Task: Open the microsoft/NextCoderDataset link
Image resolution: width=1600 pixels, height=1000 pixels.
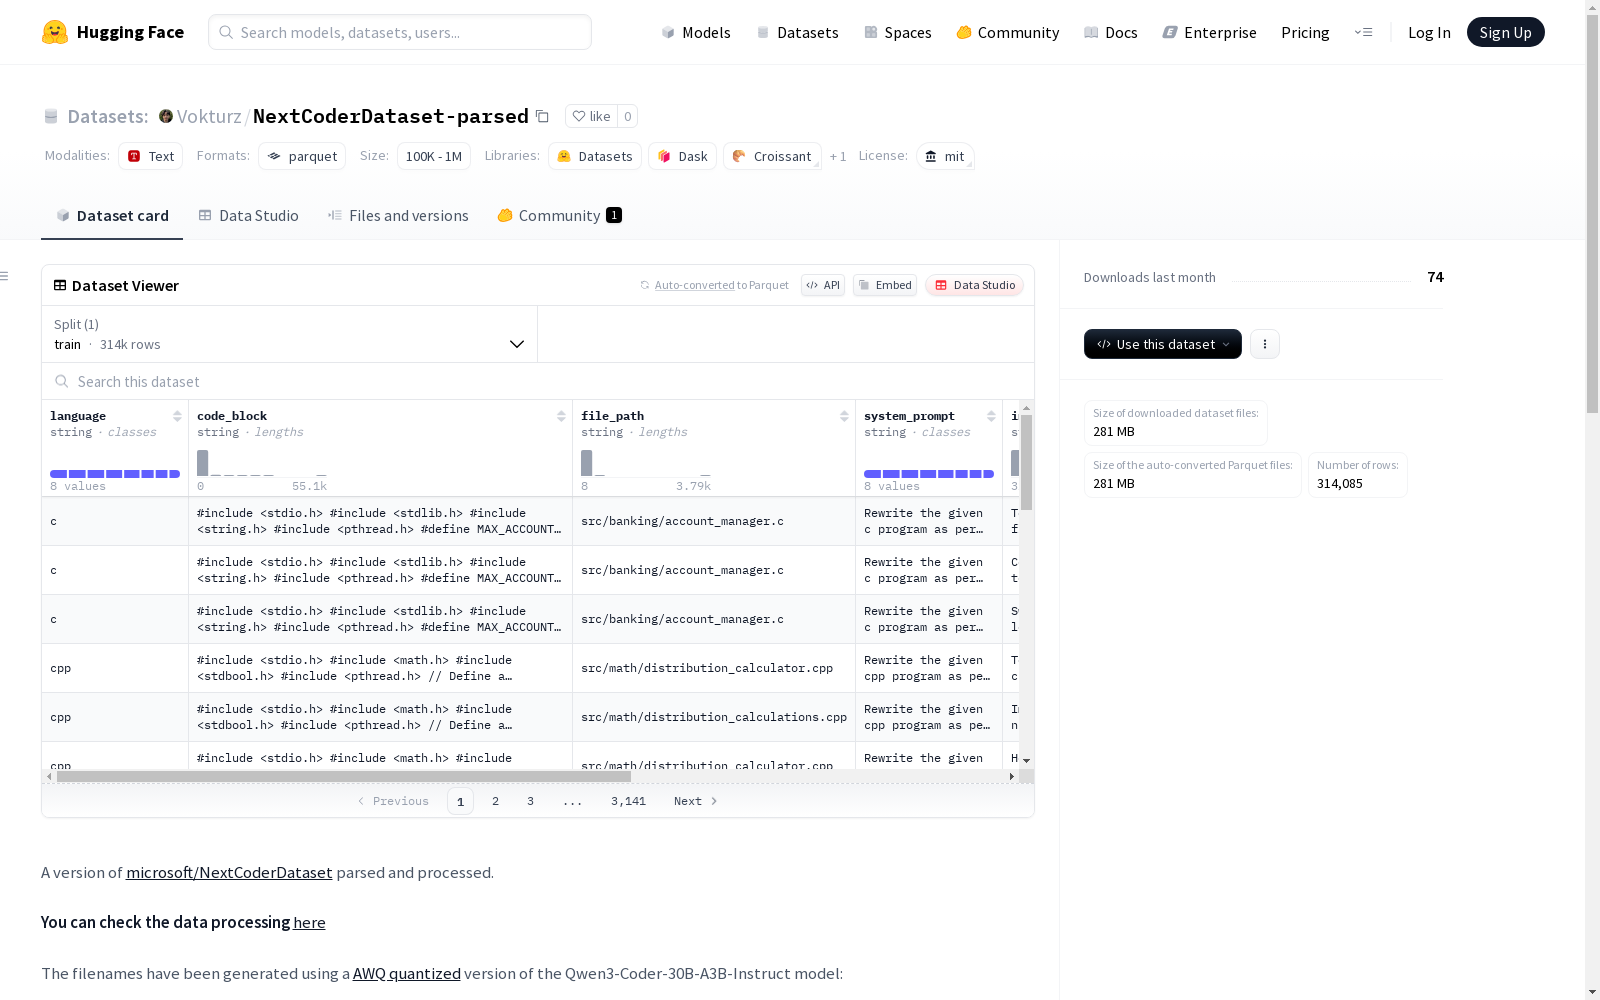Action: tap(229, 872)
